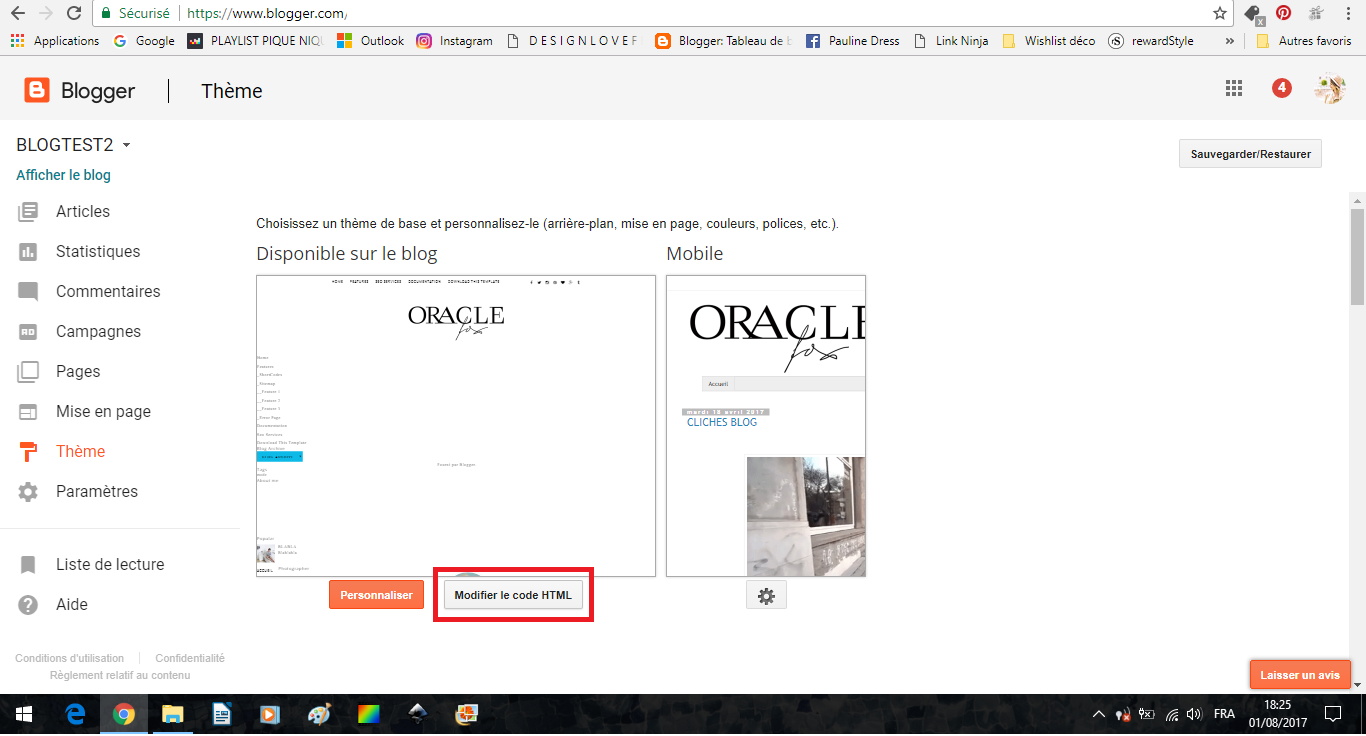Viewport: 1366px width, 736px height.
Task: Click the Personnaliser button
Action: [376, 595]
